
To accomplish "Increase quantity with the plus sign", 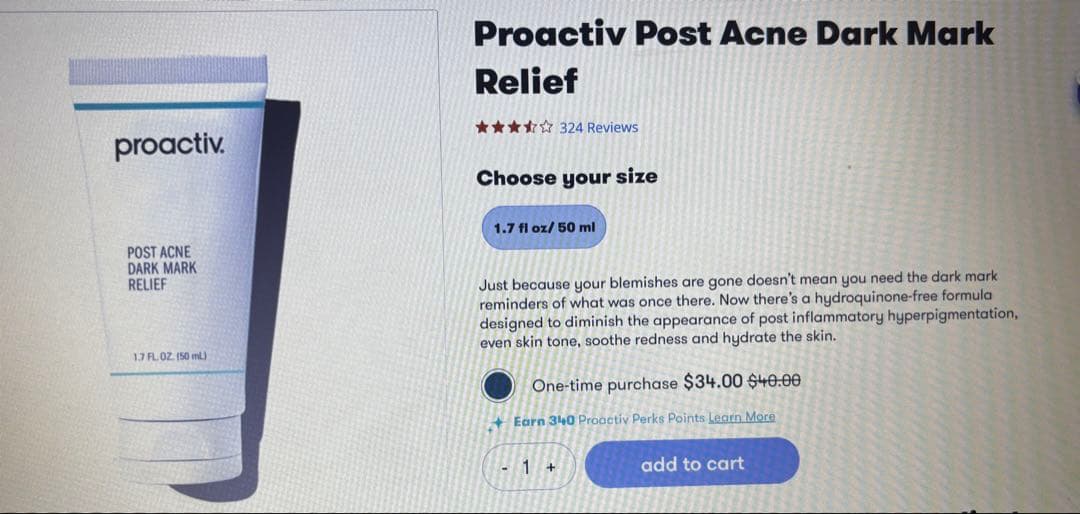I will click(x=550, y=468).
